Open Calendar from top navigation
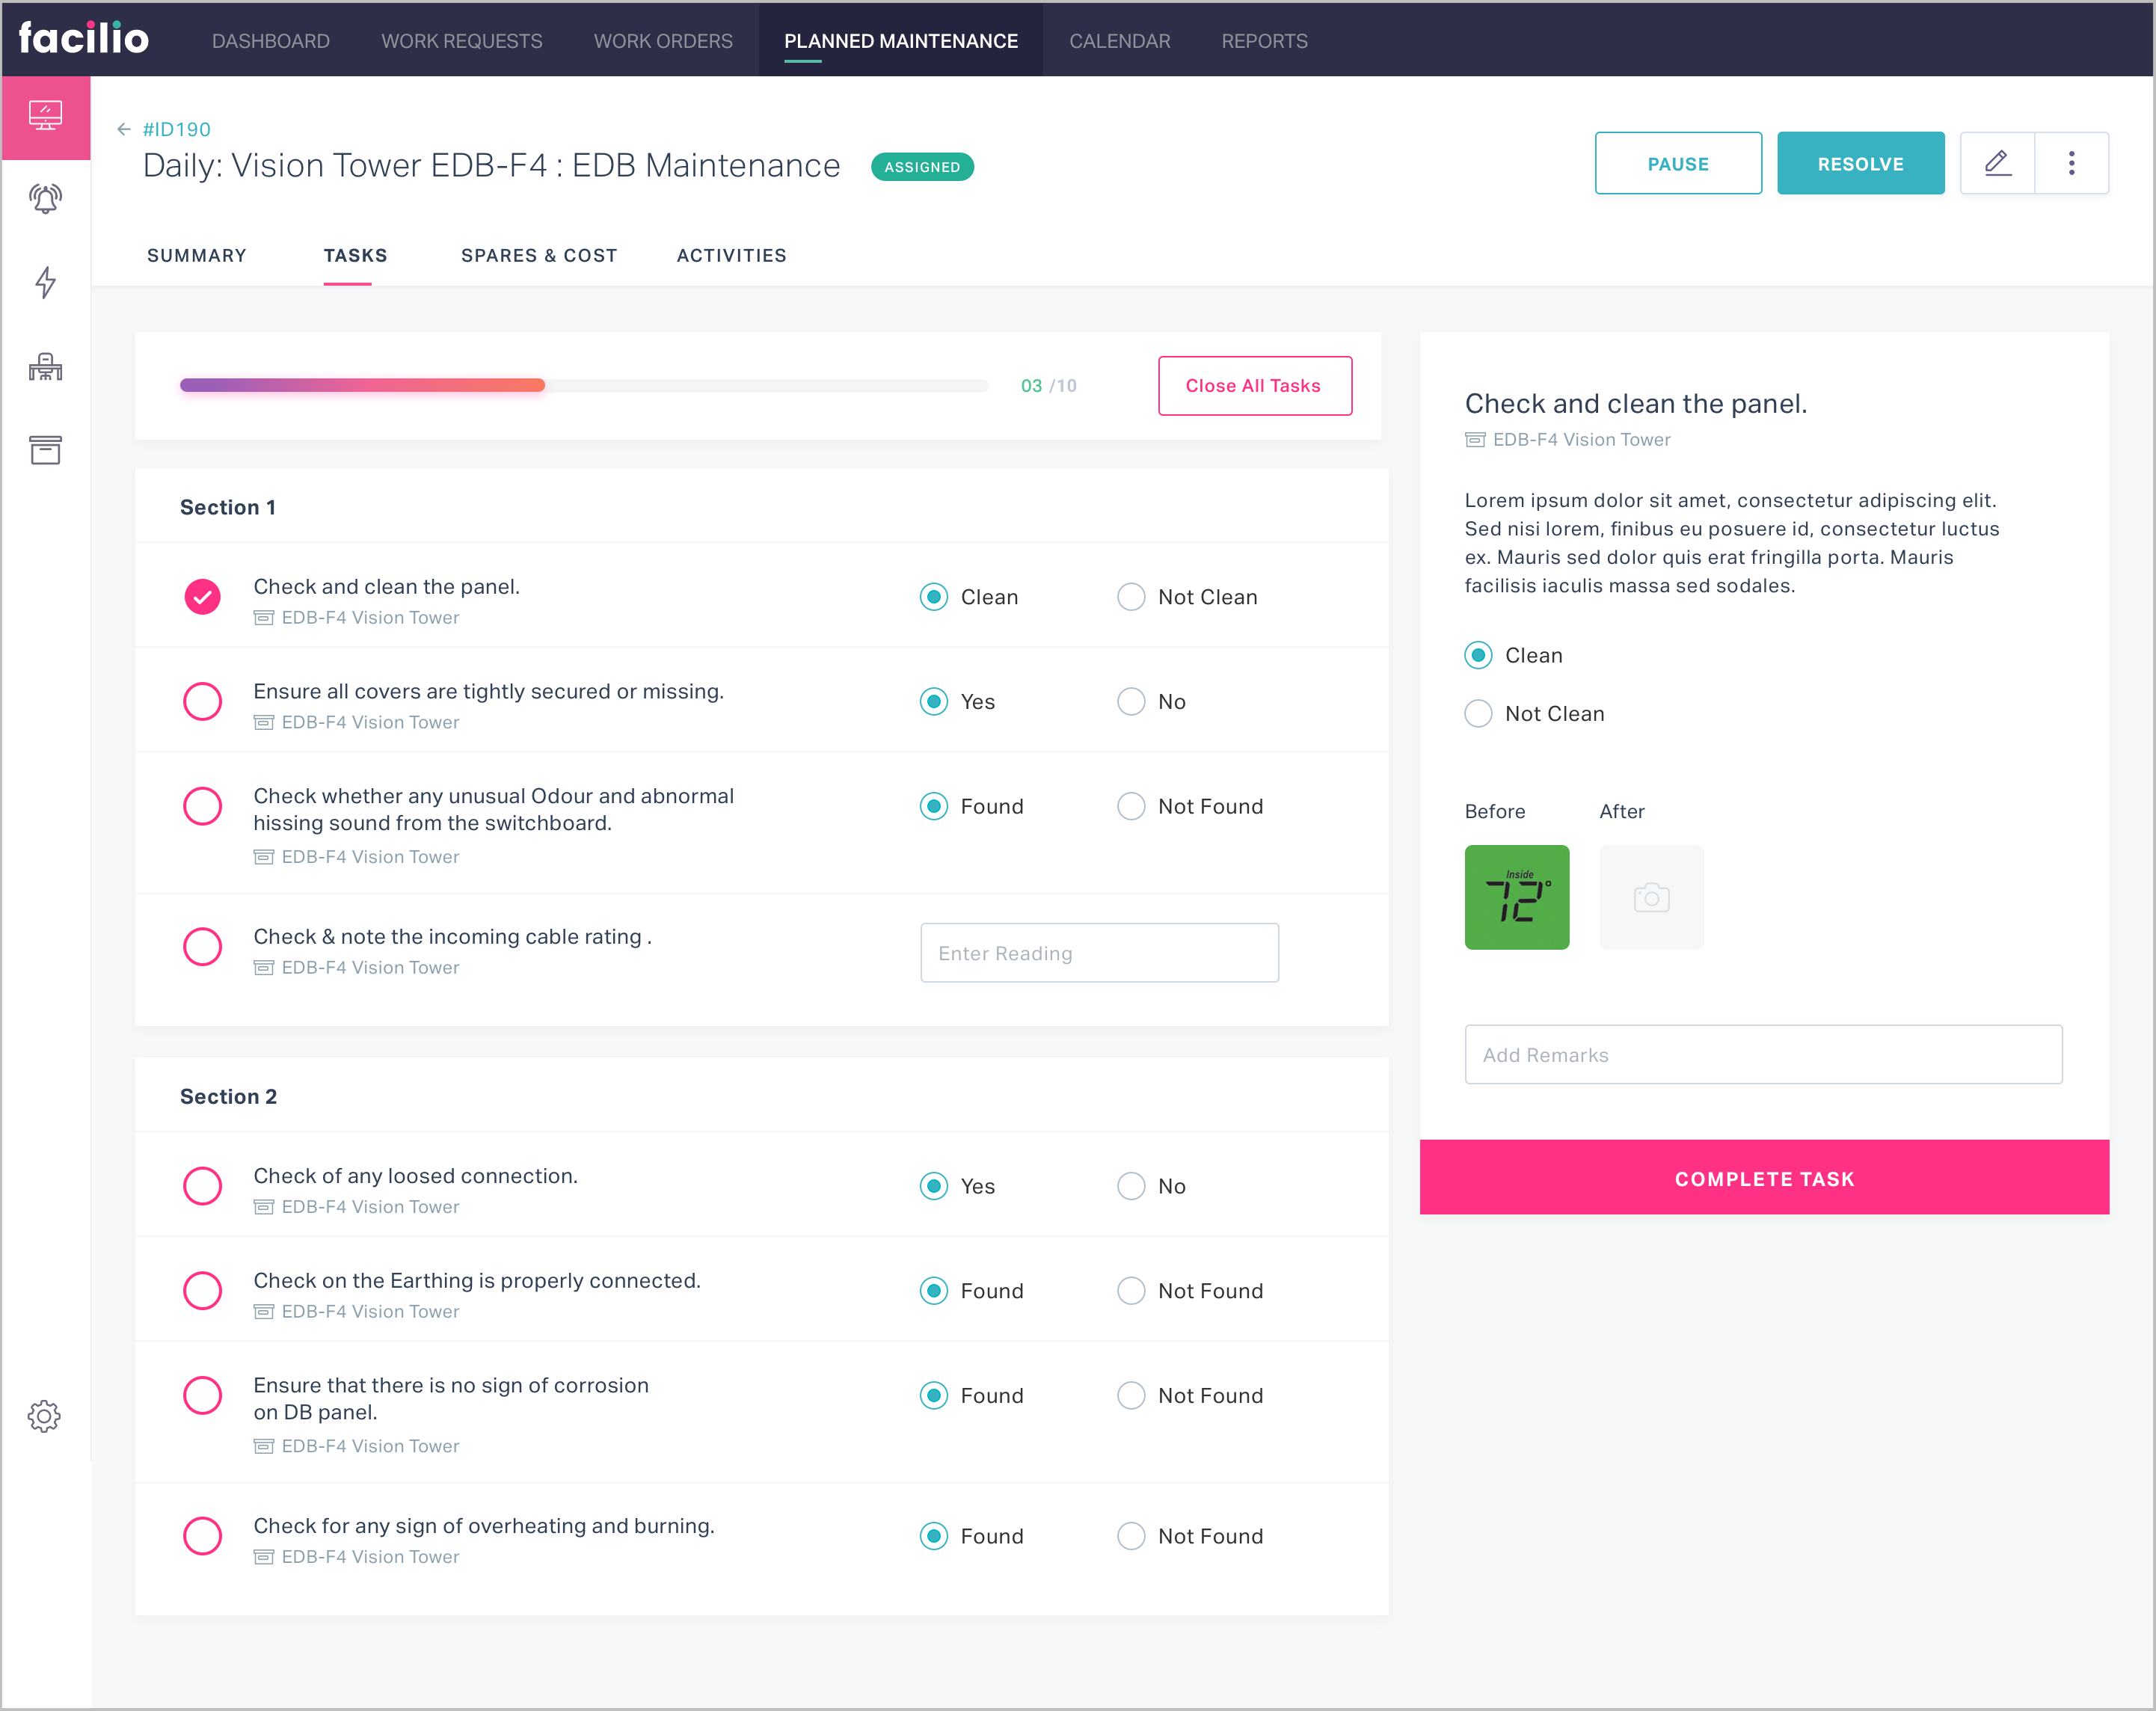 pos(1119,41)
